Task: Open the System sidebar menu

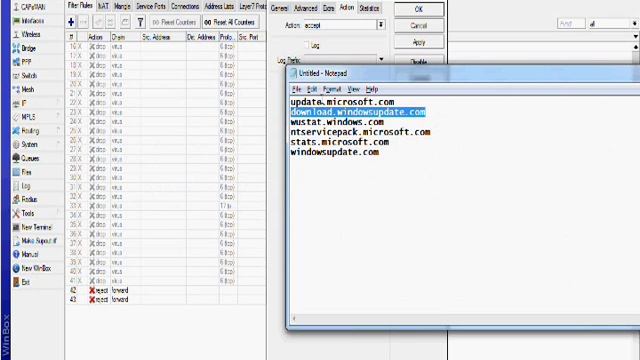Action: [26, 144]
